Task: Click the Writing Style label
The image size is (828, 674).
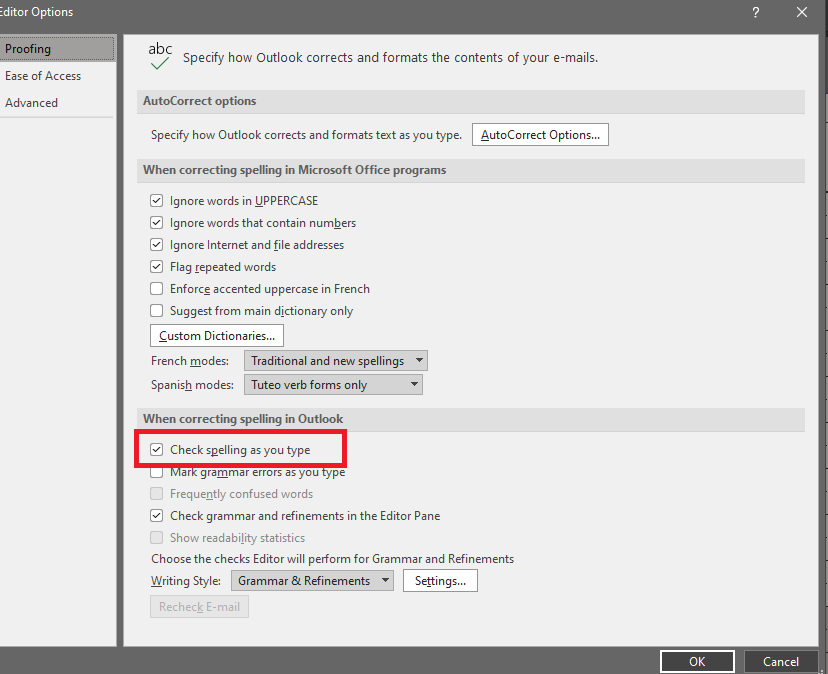Action: (185, 581)
